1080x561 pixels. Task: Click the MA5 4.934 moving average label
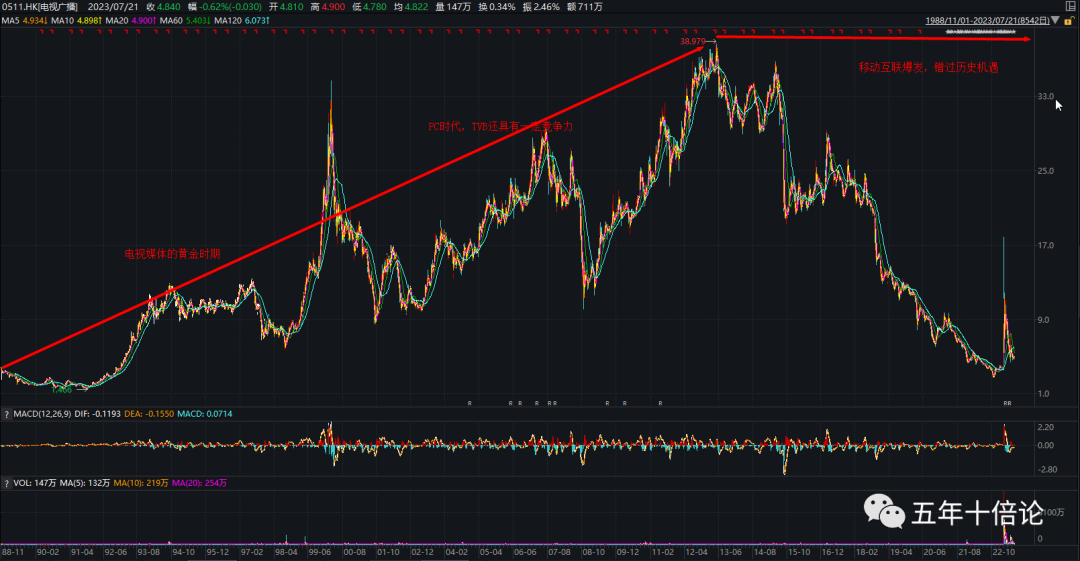click(24, 21)
